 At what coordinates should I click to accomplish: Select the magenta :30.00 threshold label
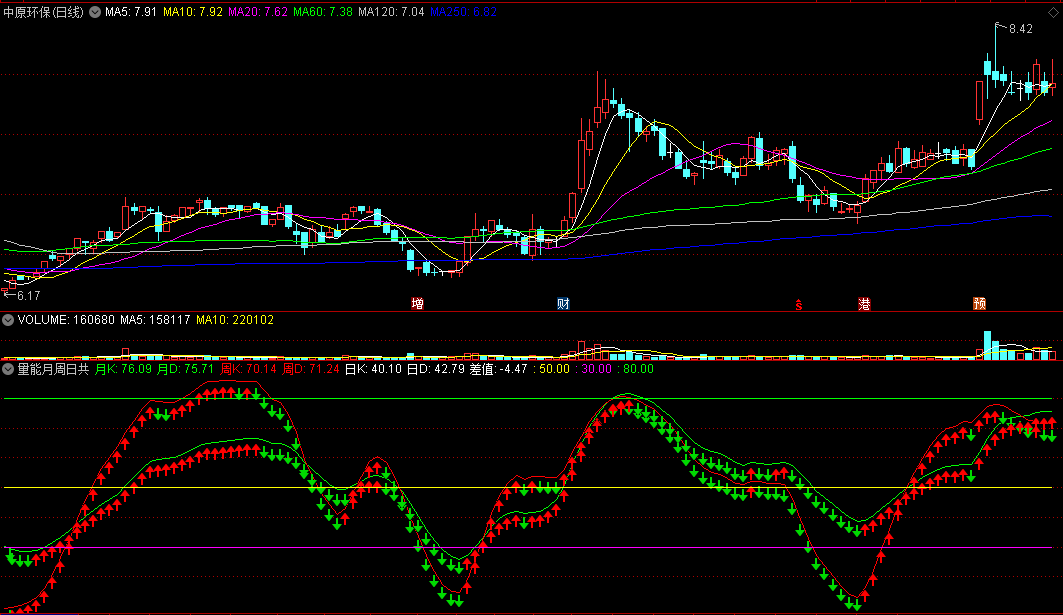(x=593, y=370)
